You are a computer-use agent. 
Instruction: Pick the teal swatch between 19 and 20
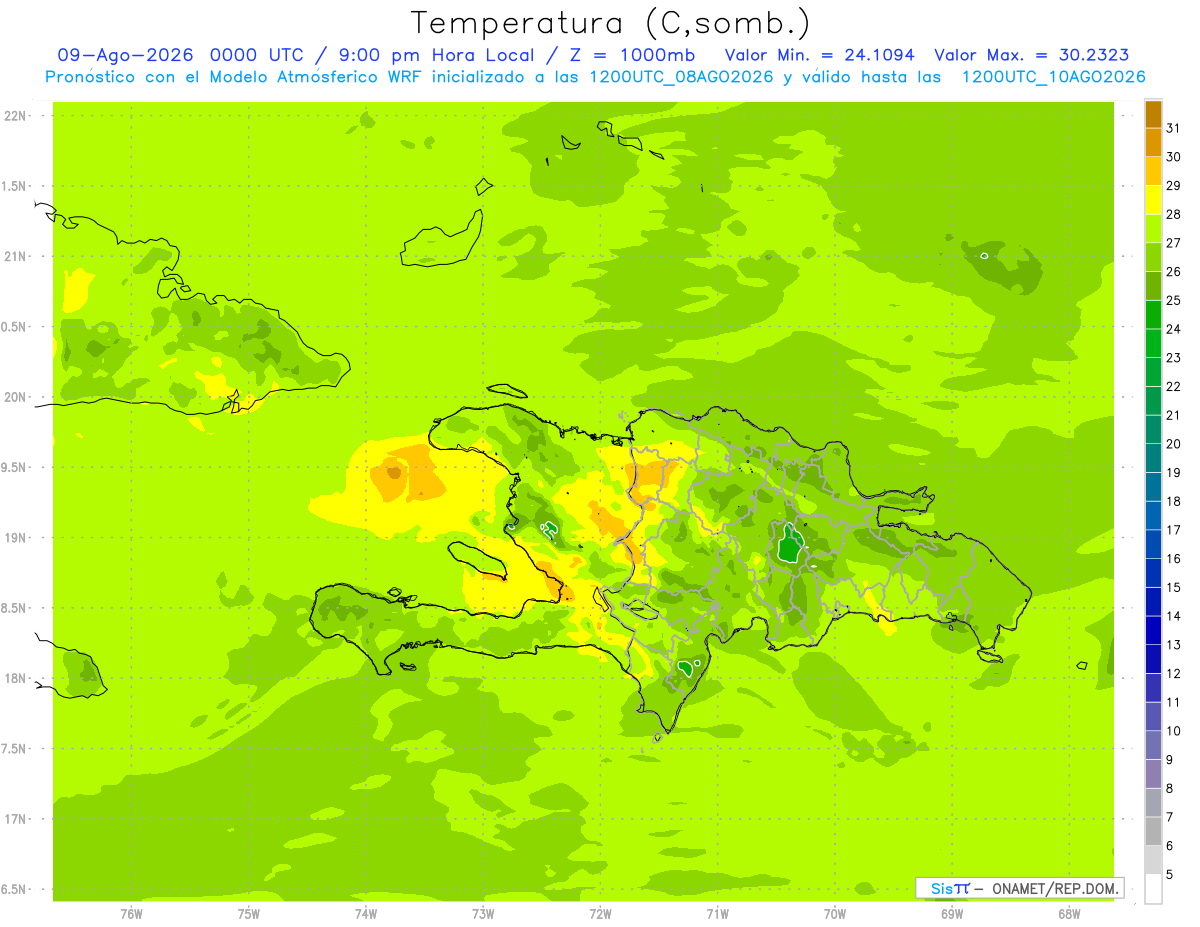(x=1153, y=458)
